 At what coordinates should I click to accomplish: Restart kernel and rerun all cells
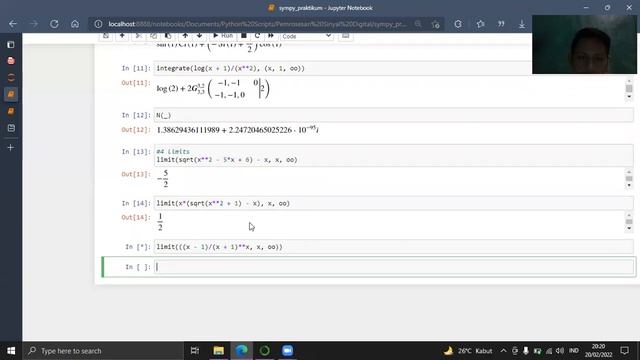pos(271,36)
